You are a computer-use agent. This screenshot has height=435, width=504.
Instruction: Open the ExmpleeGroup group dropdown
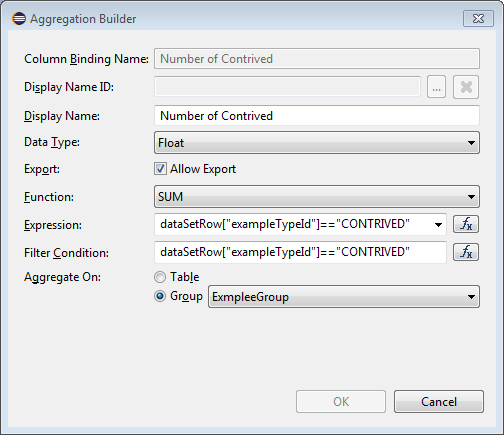(344, 297)
